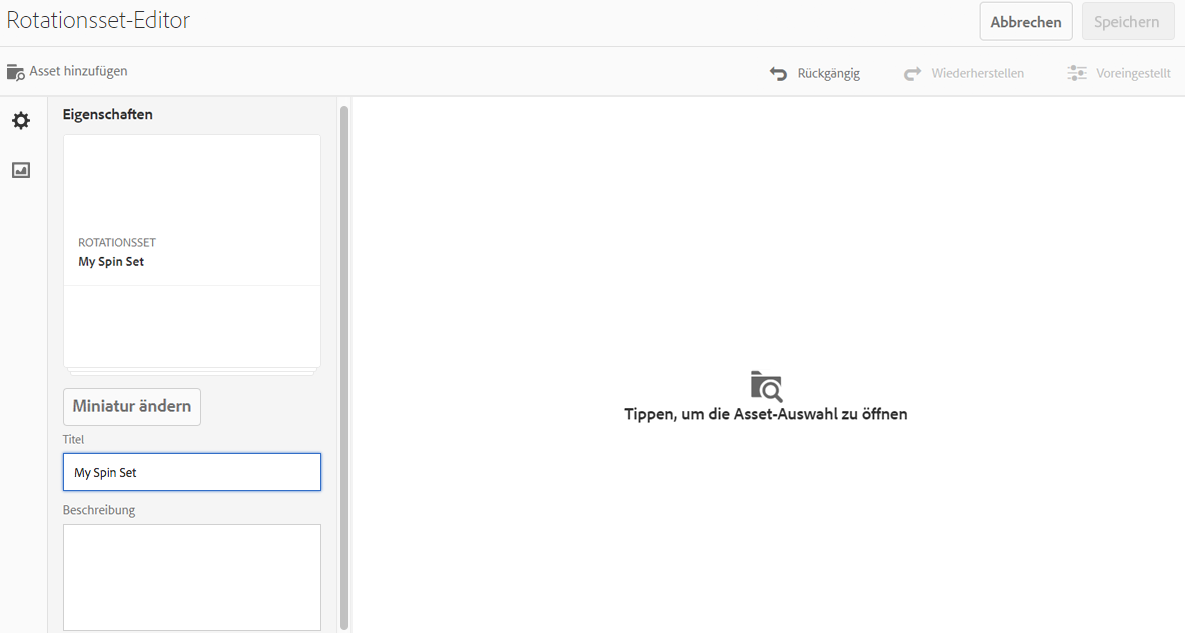Click the ROTATIONSSET label on card
1185x633 pixels.
point(117,242)
